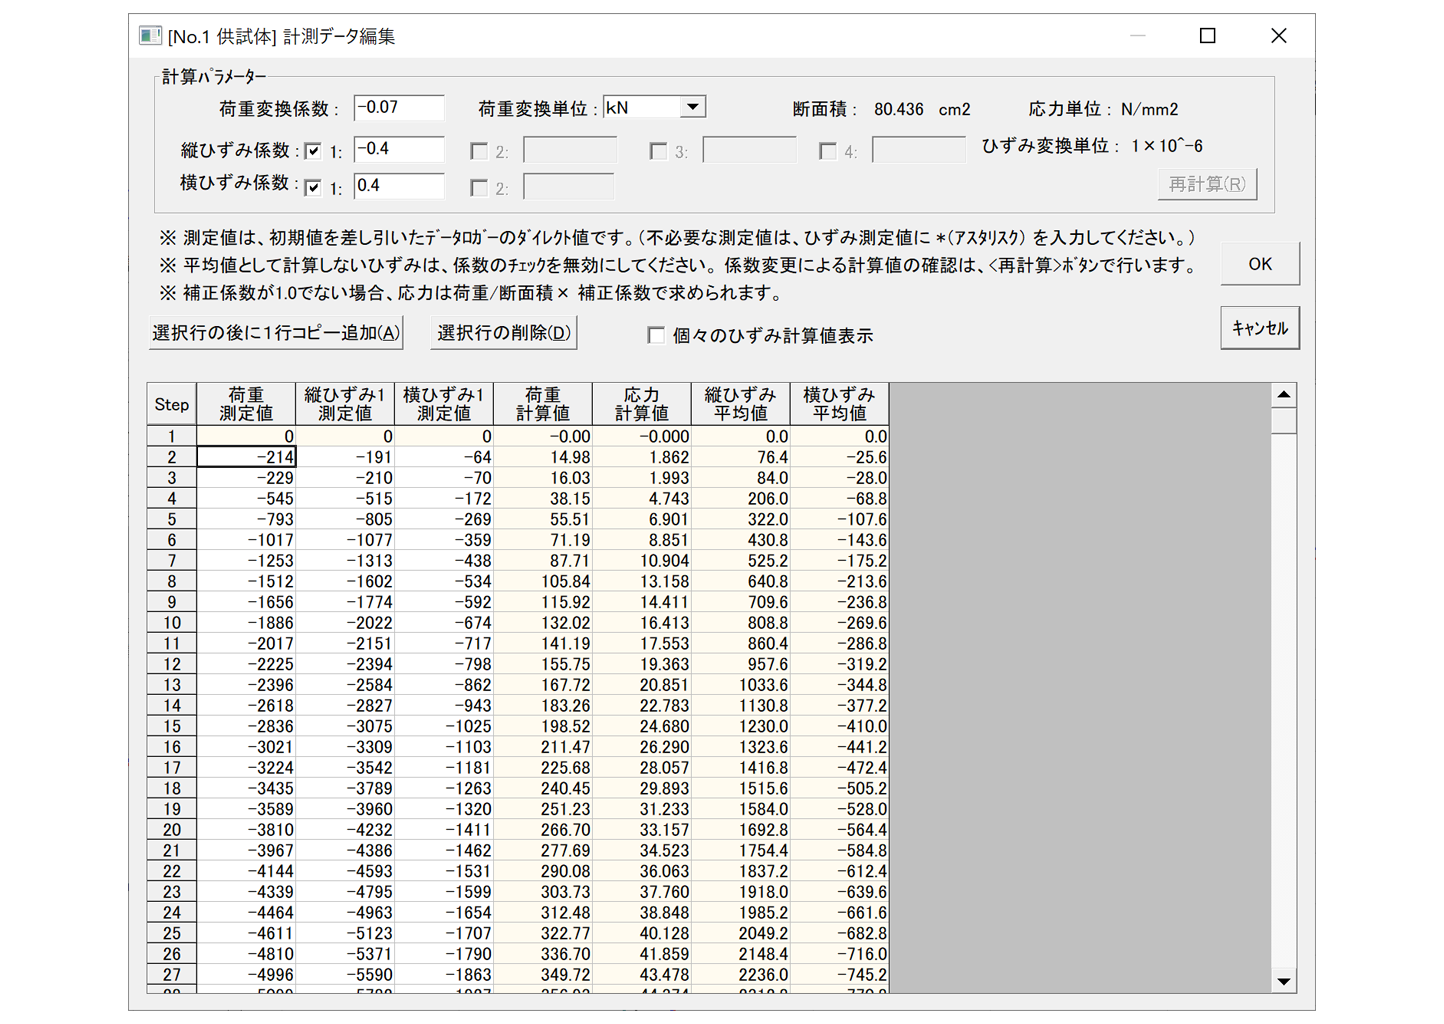
Task: Click the application icon in the title bar
Action: (150, 35)
